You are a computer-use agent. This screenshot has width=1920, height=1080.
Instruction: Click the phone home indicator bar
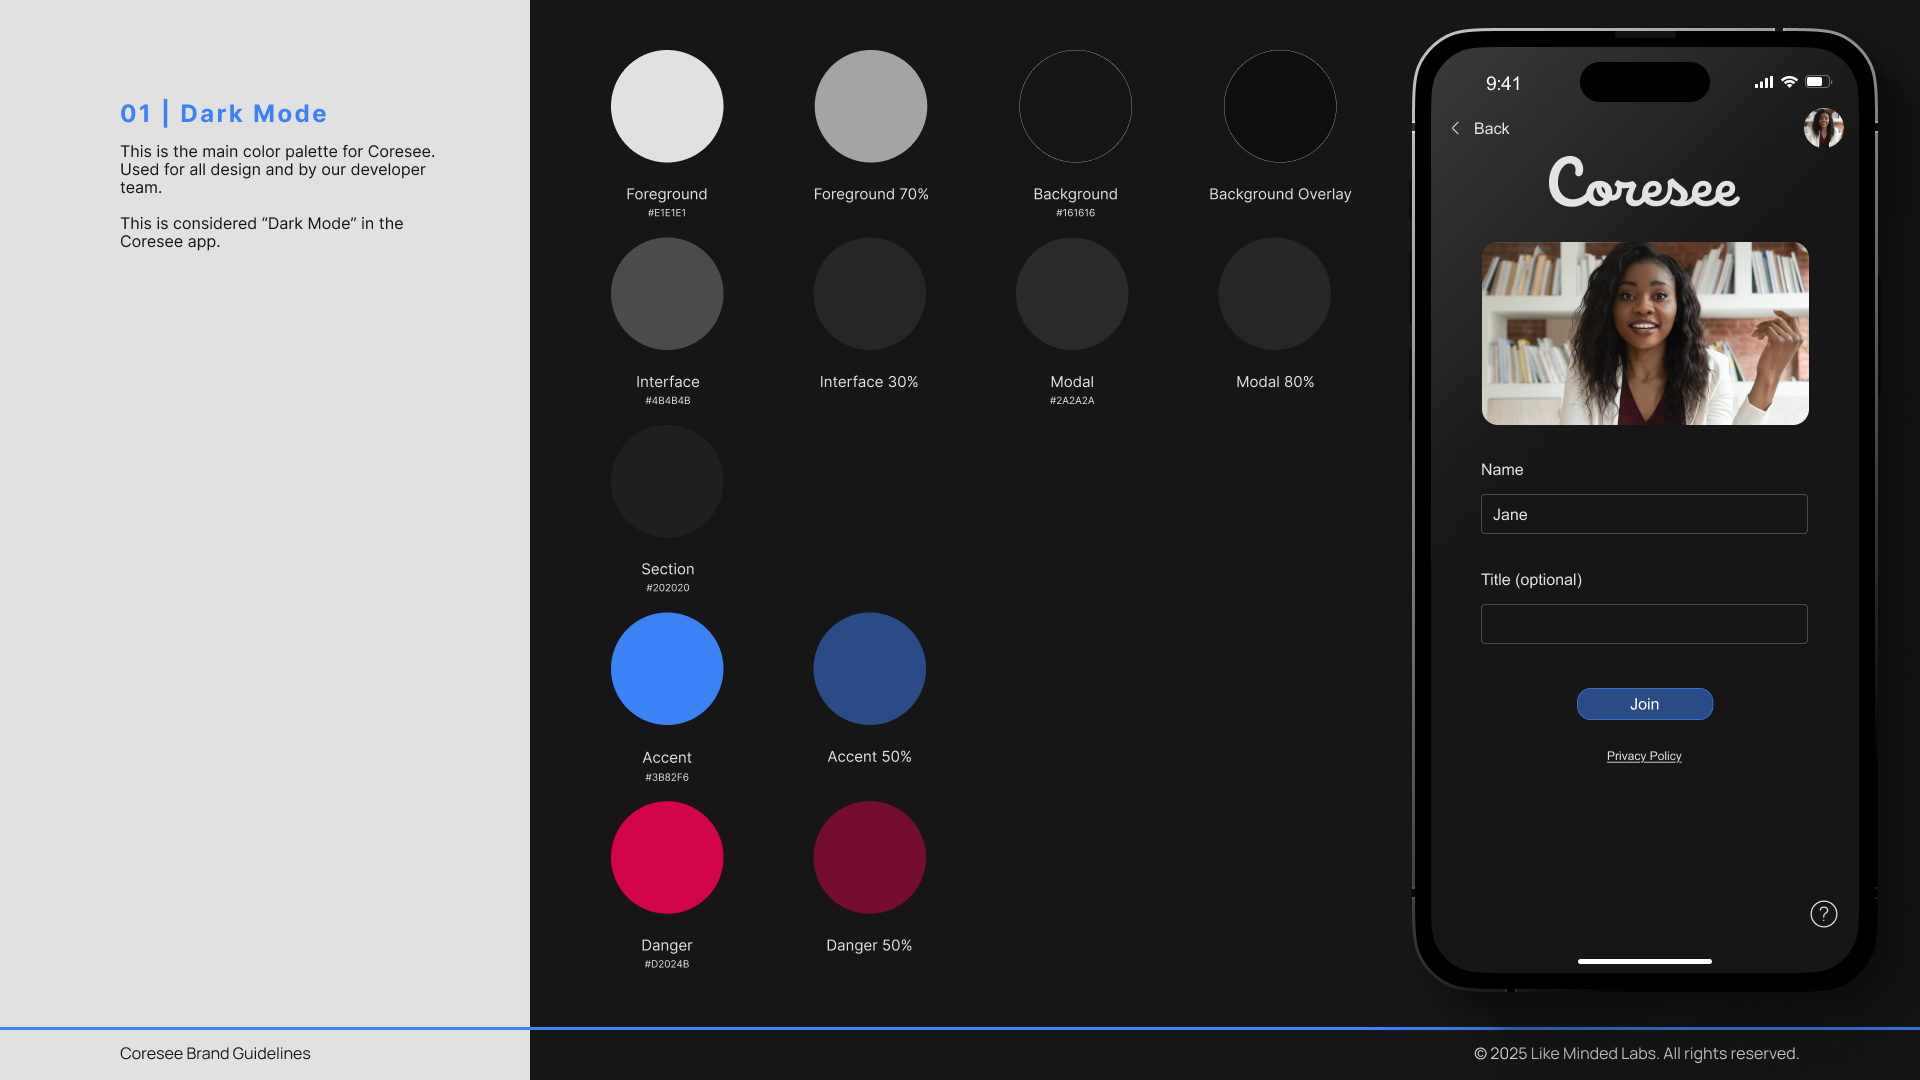(1644, 961)
